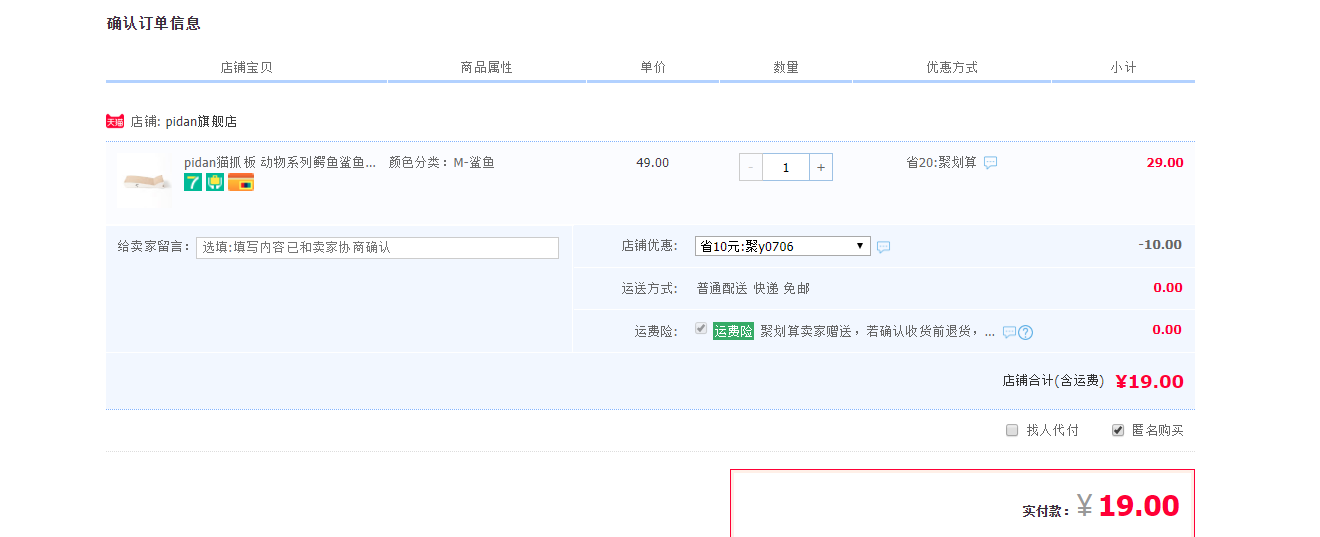This screenshot has width=1320, height=537.
Task: Open pidan旗舰店 shop link
Action: click(x=202, y=122)
